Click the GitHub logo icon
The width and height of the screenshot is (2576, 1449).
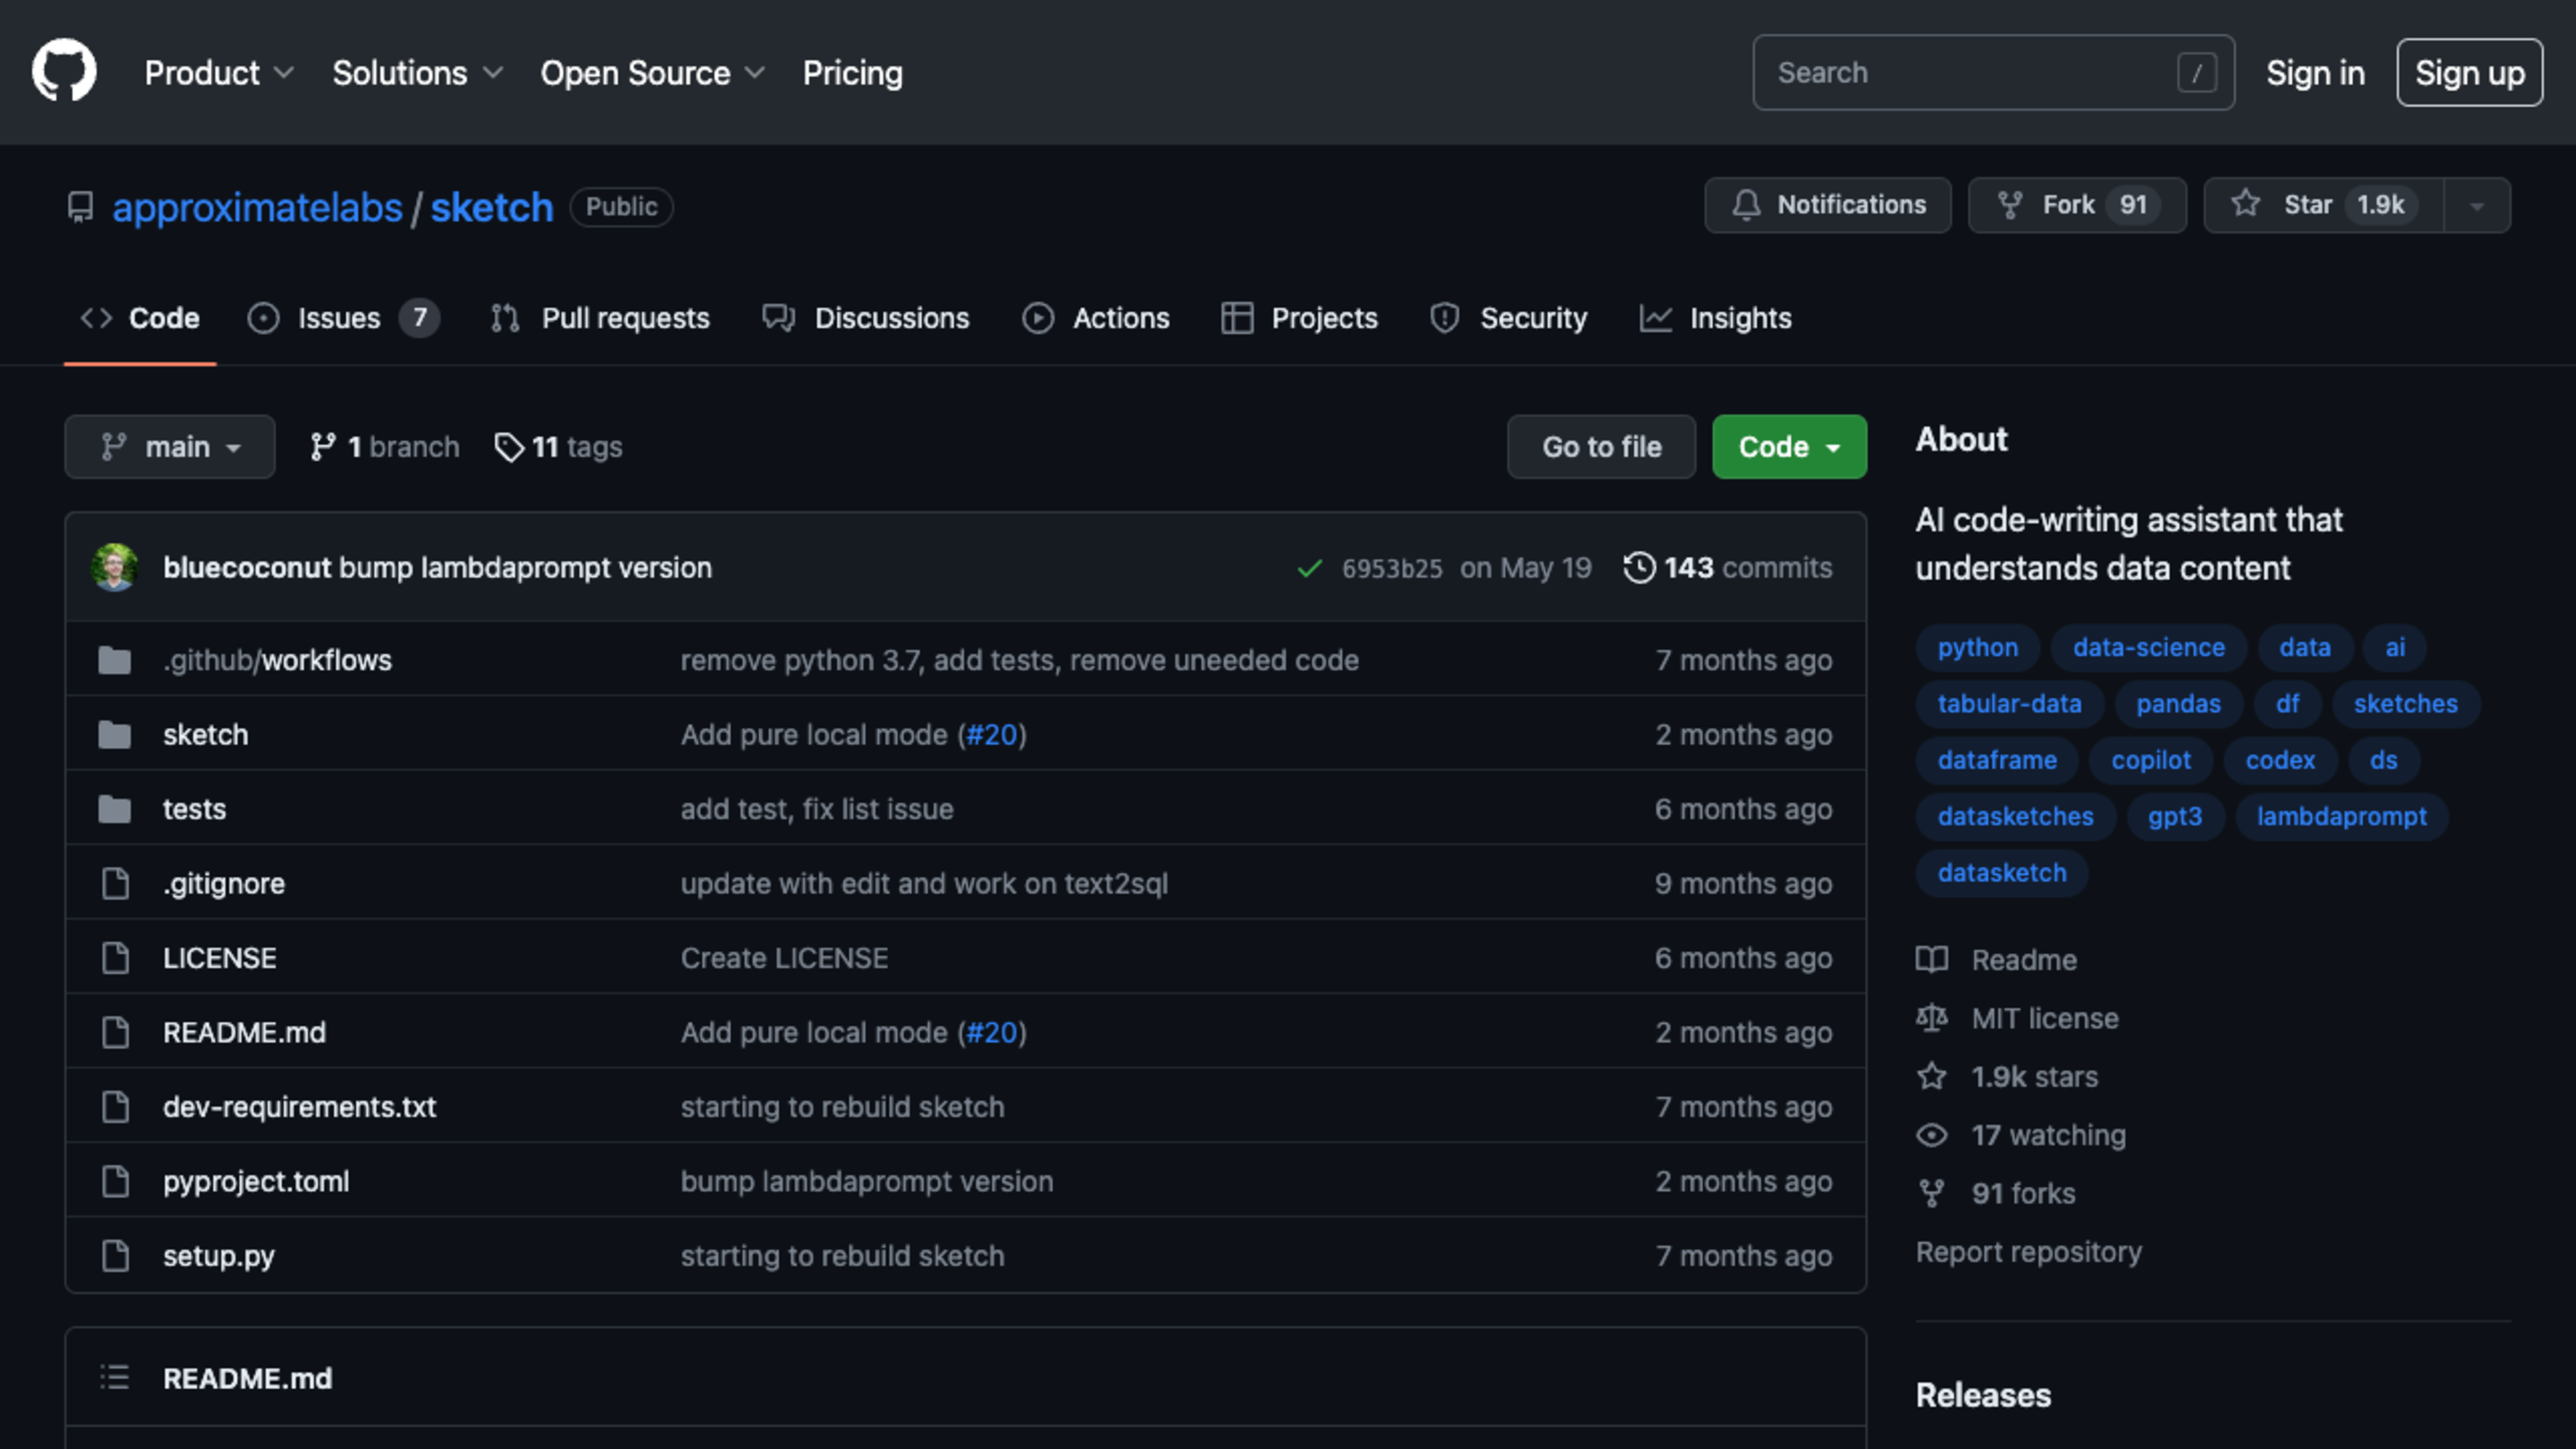click(64, 71)
